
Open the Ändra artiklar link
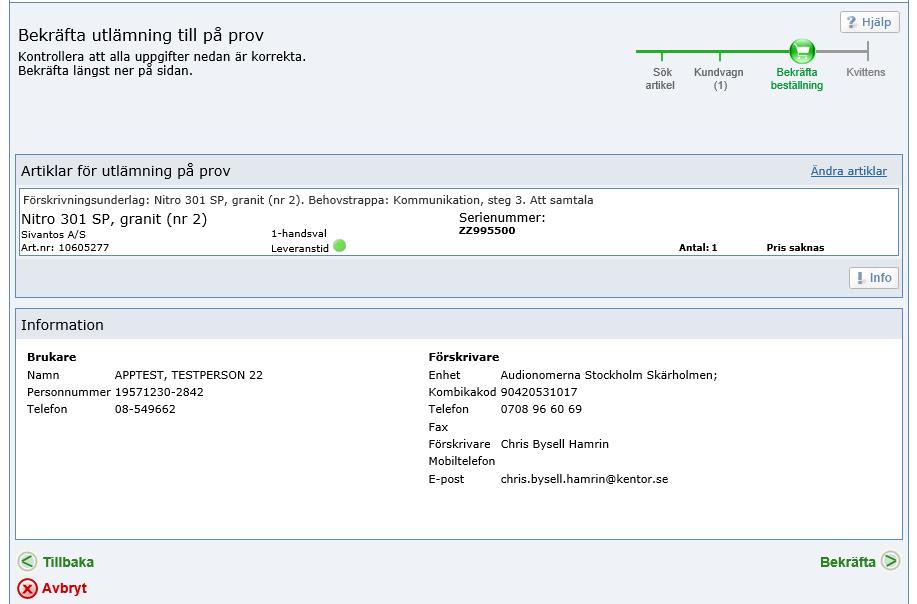point(849,171)
